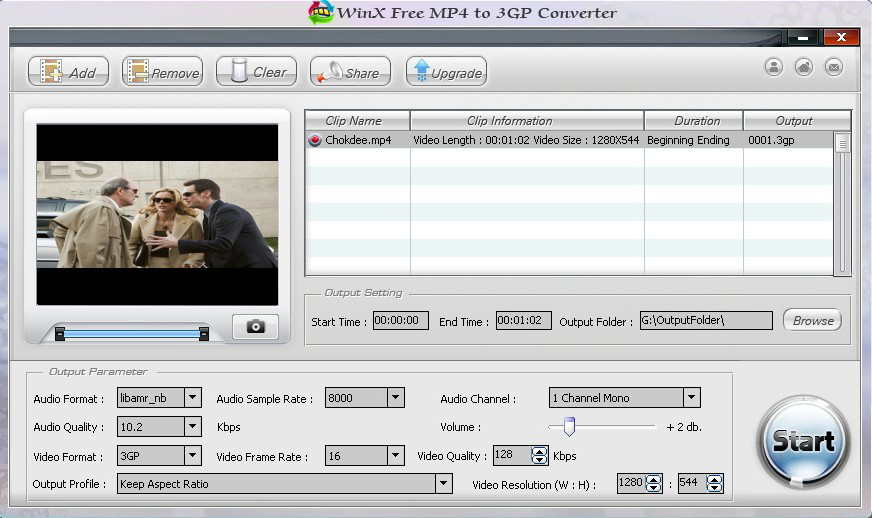872x518 pixels.
Task: Click the Start Time field
Action: (400, 320)
